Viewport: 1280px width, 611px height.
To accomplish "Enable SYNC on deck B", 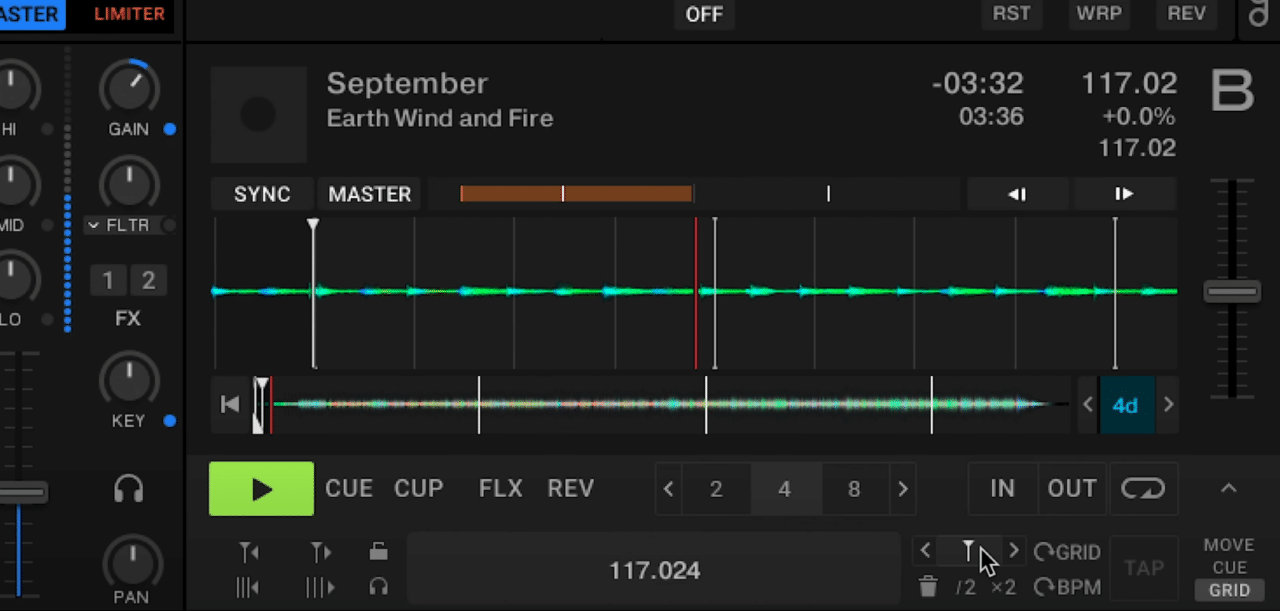I will click(261, 194).
